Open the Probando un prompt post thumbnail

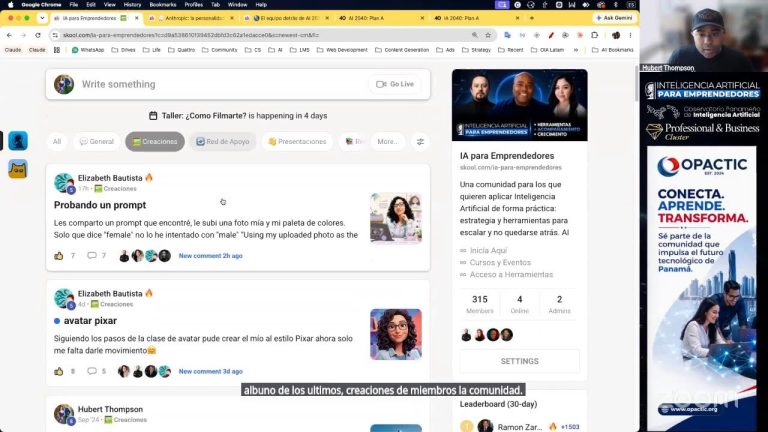coord(396,218)
